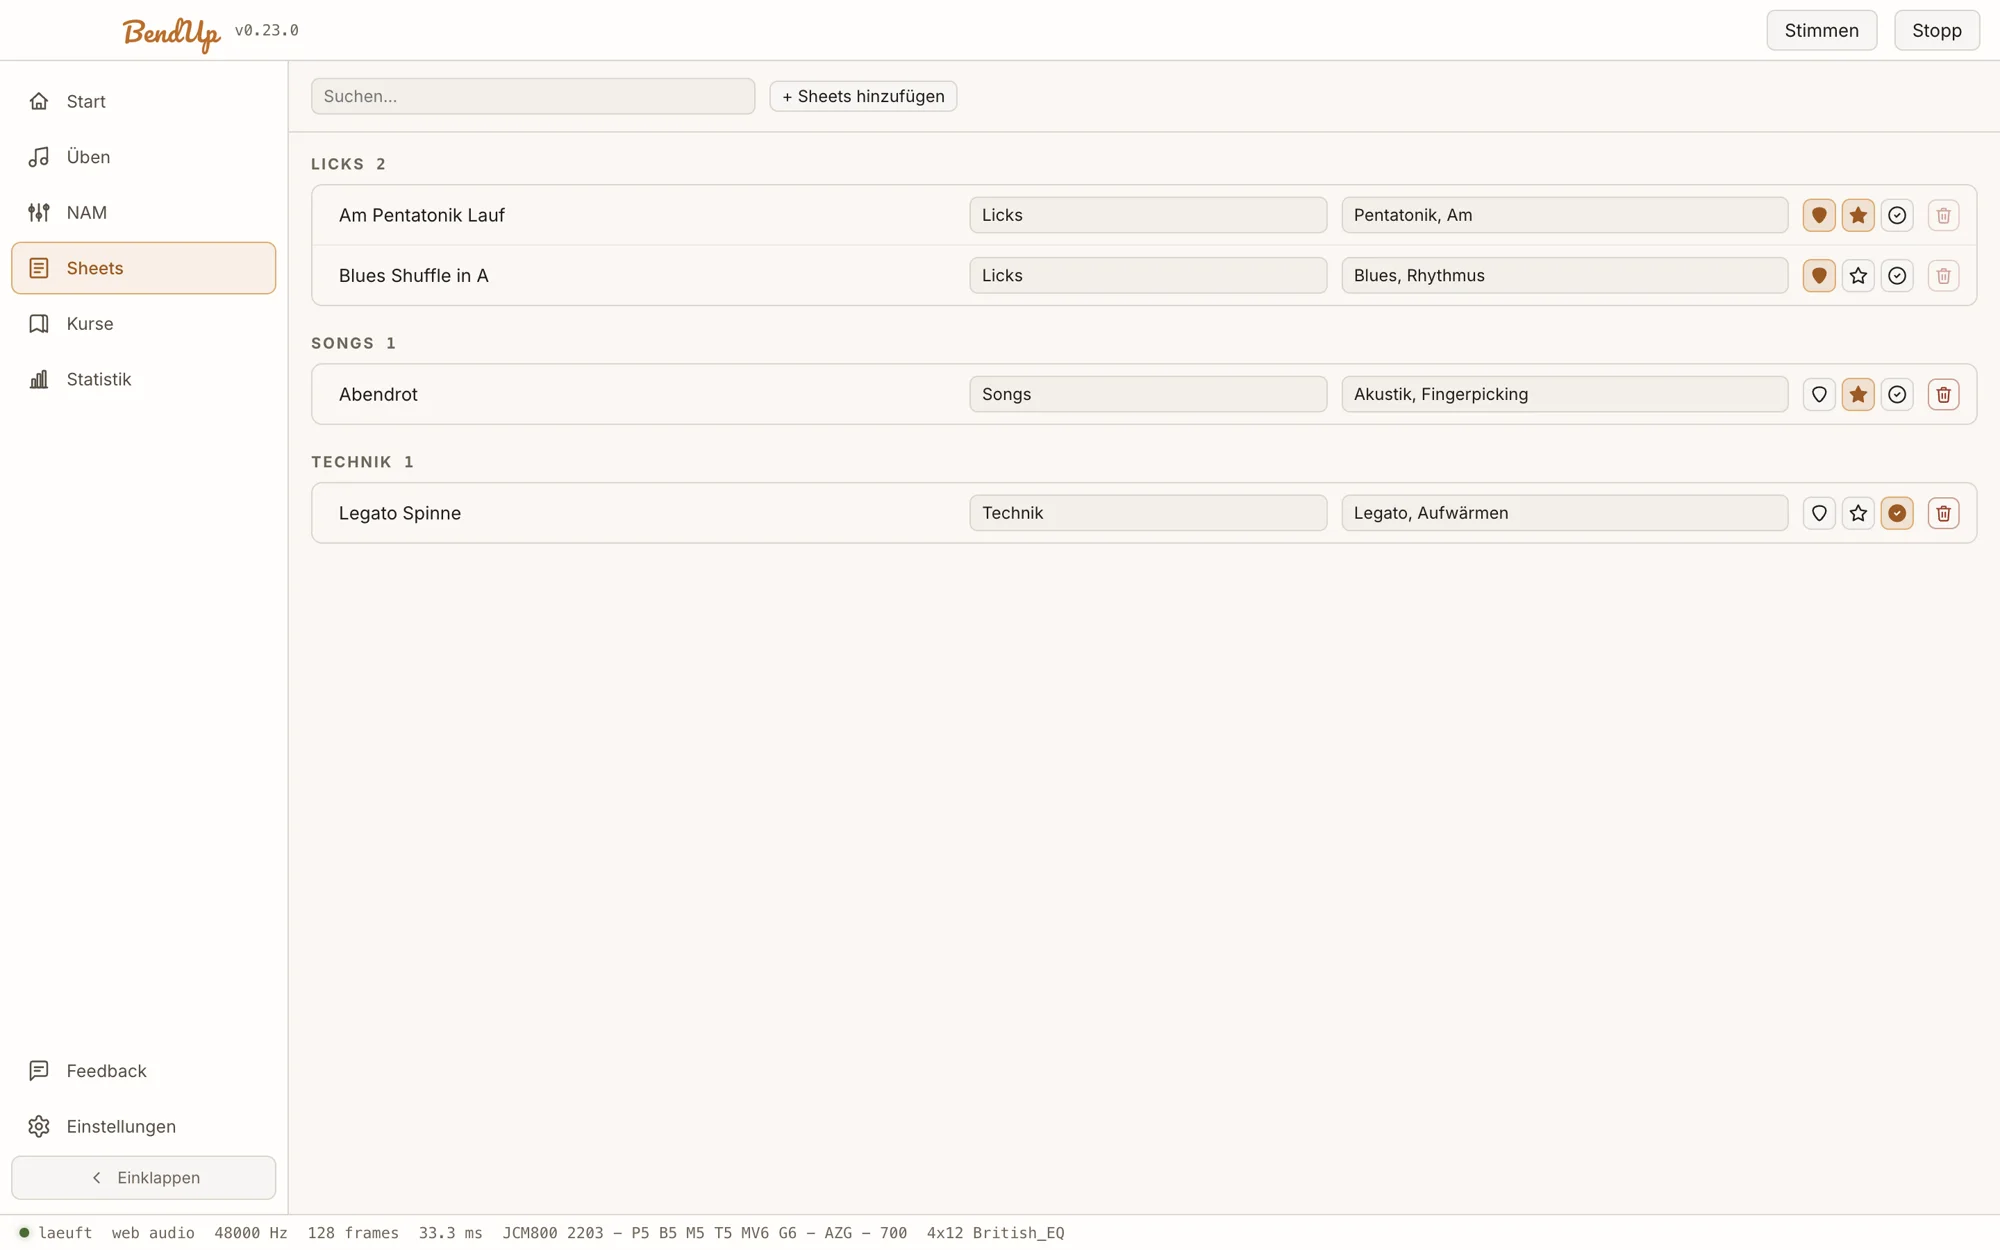Image resolution: width=2000 pixels, height=1250 pixels.
Task: Select Sheets in the sidebar
Action: 143,268
